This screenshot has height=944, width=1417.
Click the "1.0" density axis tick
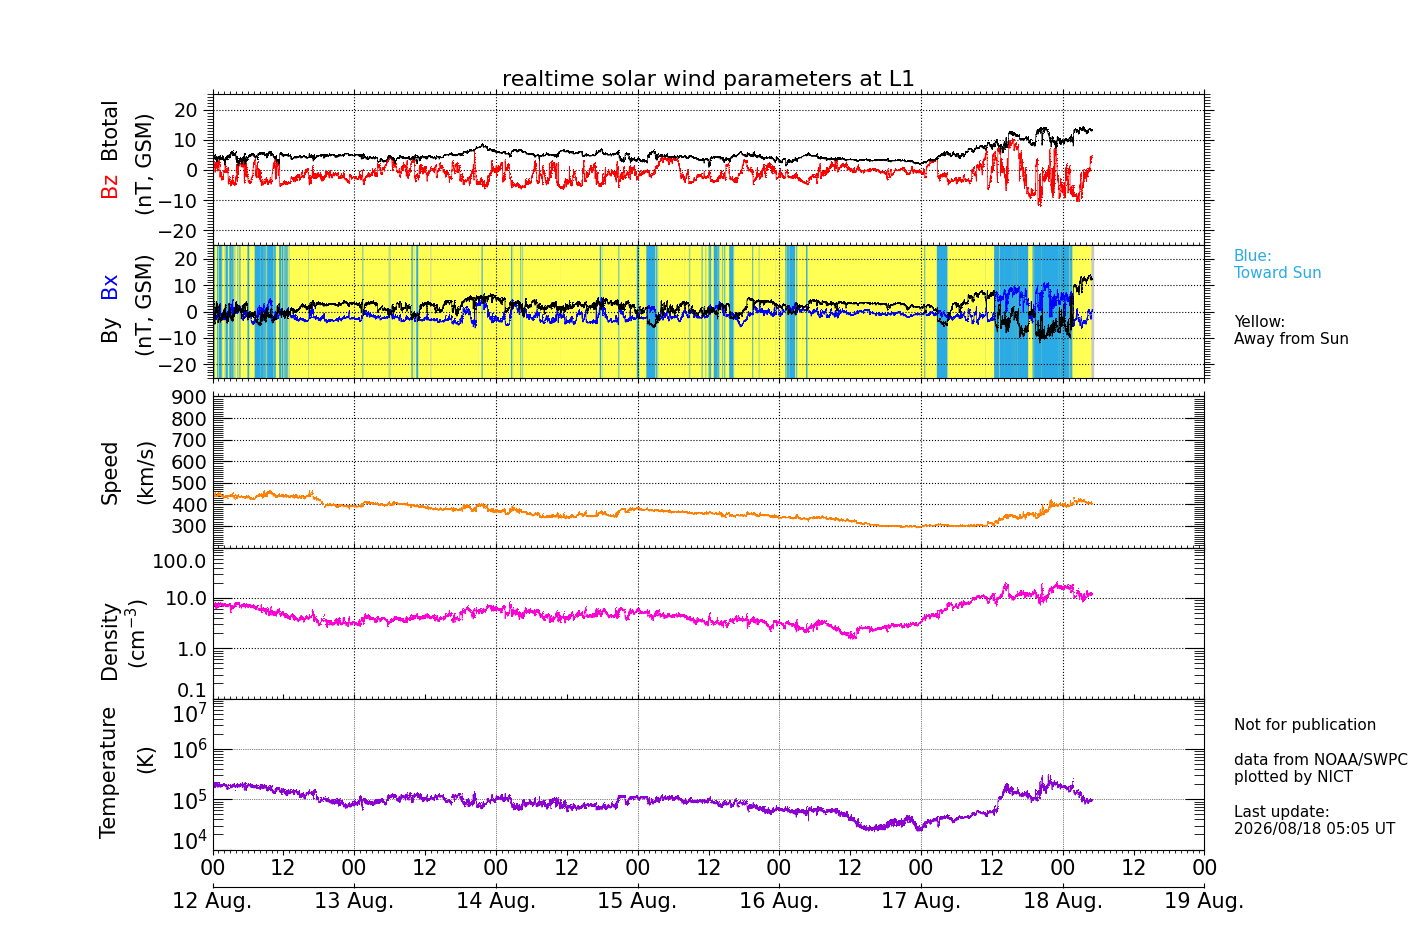click(191, 650)
